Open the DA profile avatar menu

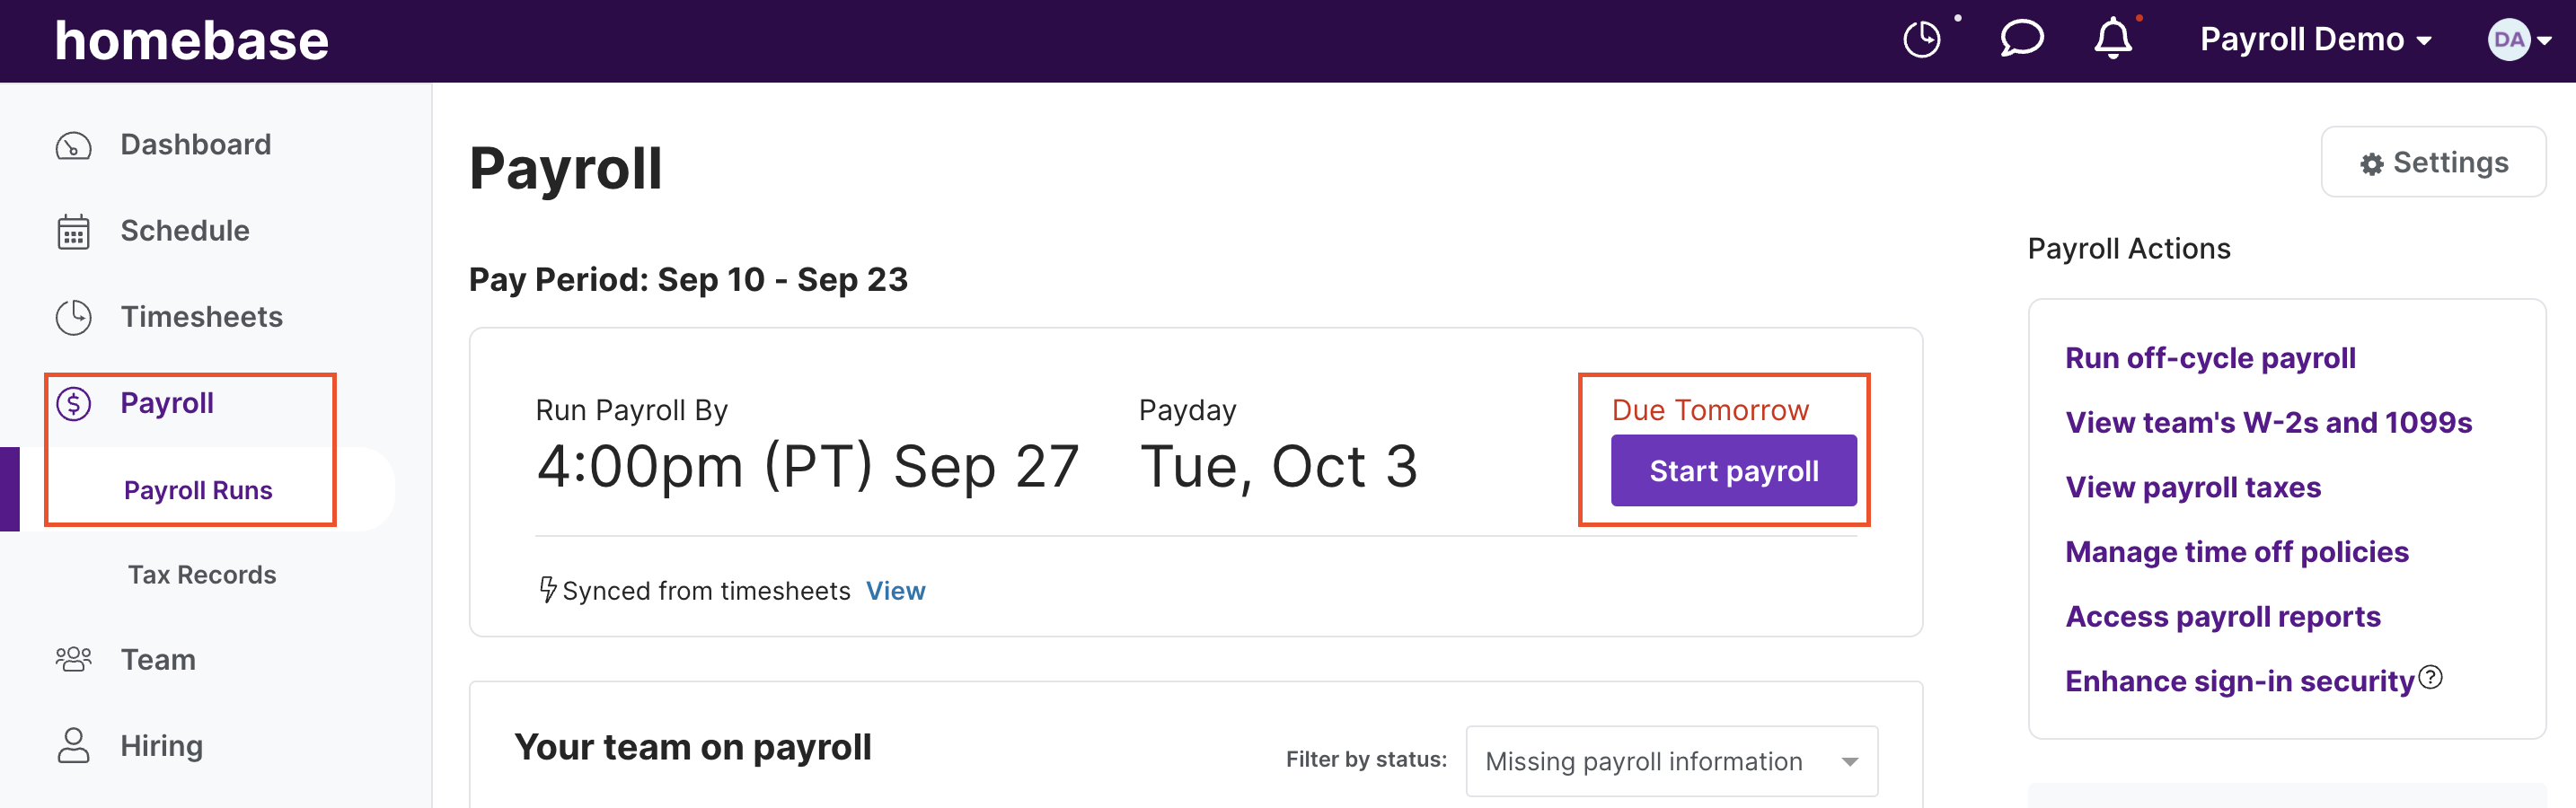[x=2510, y=40]
